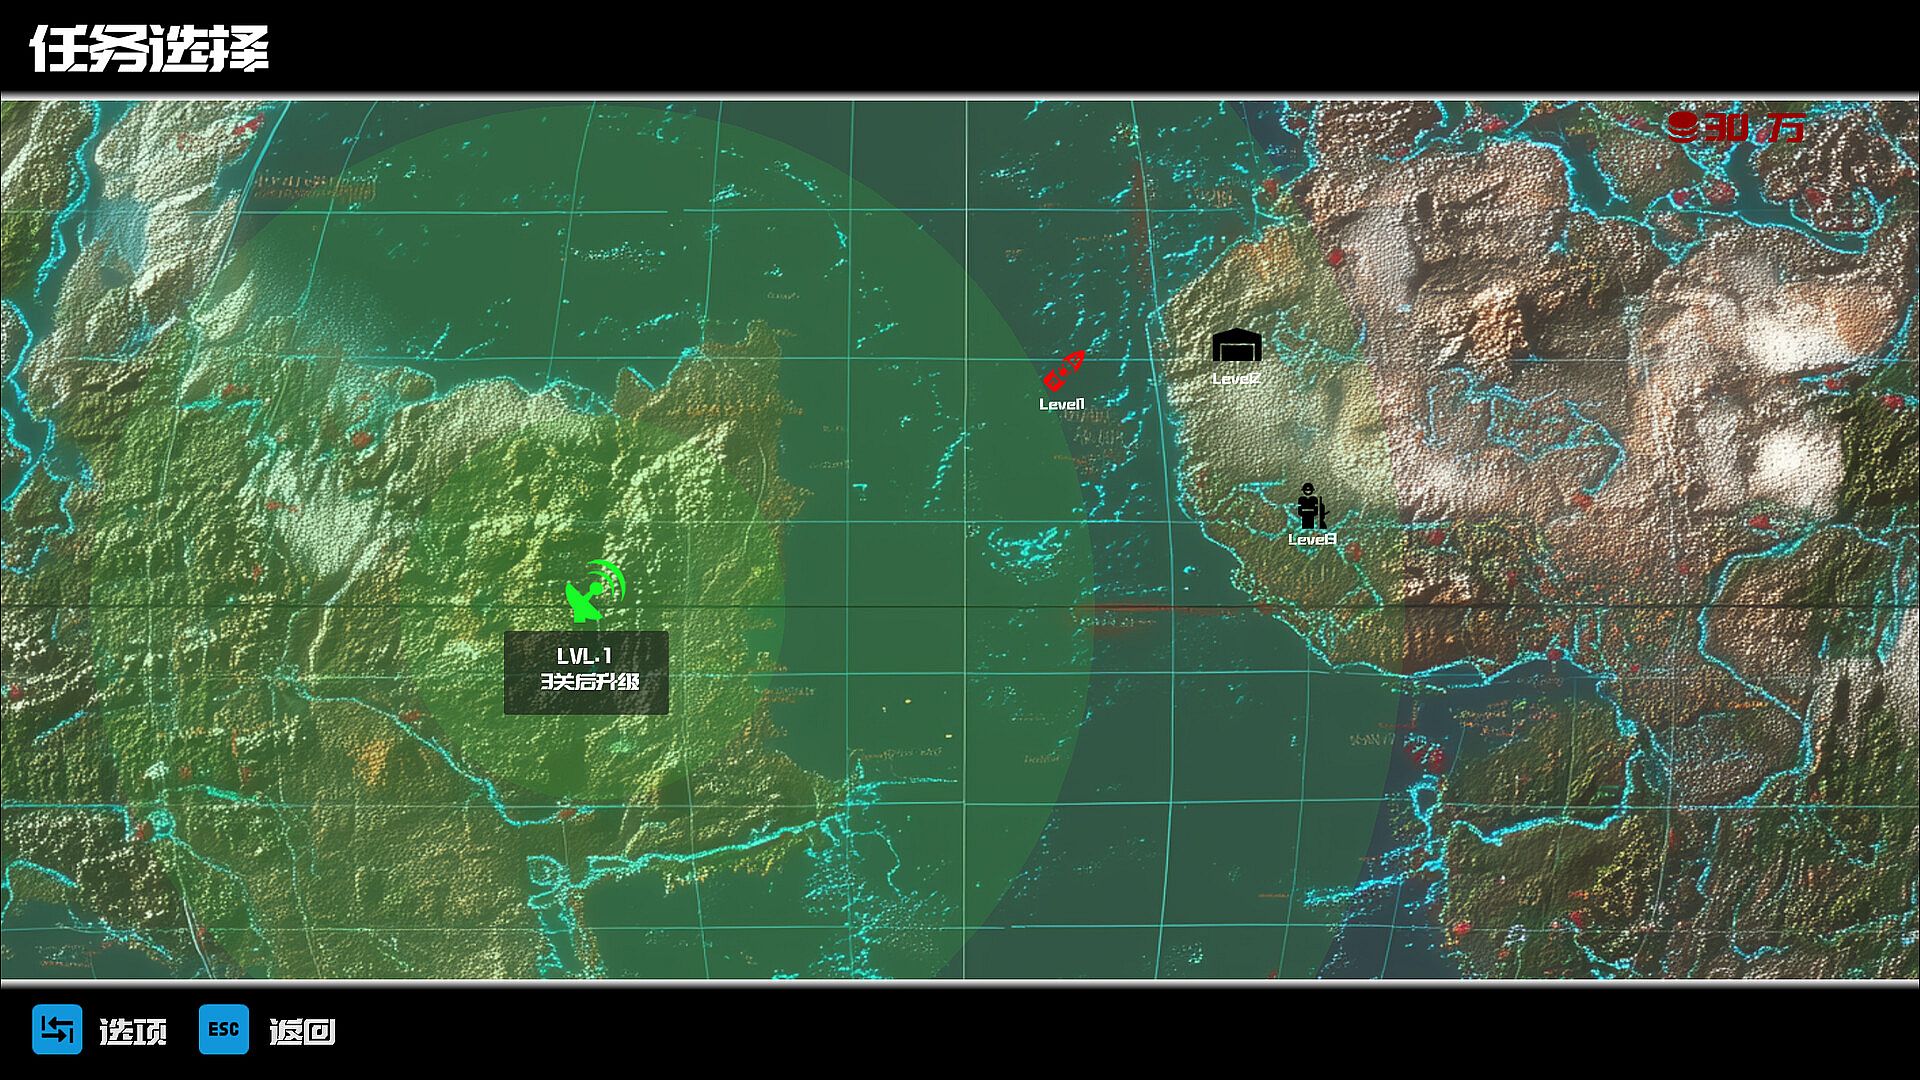The height and width of the screenshot is (1080, 1920).
Task: Click the 30万 money amount
Action: tap(1755, 128)
